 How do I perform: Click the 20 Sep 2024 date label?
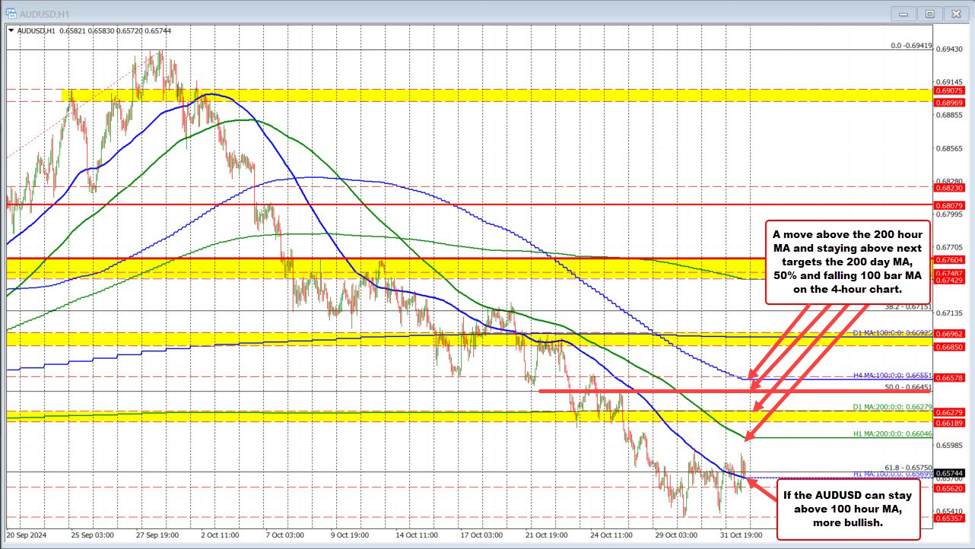click(x=27, y=535)
